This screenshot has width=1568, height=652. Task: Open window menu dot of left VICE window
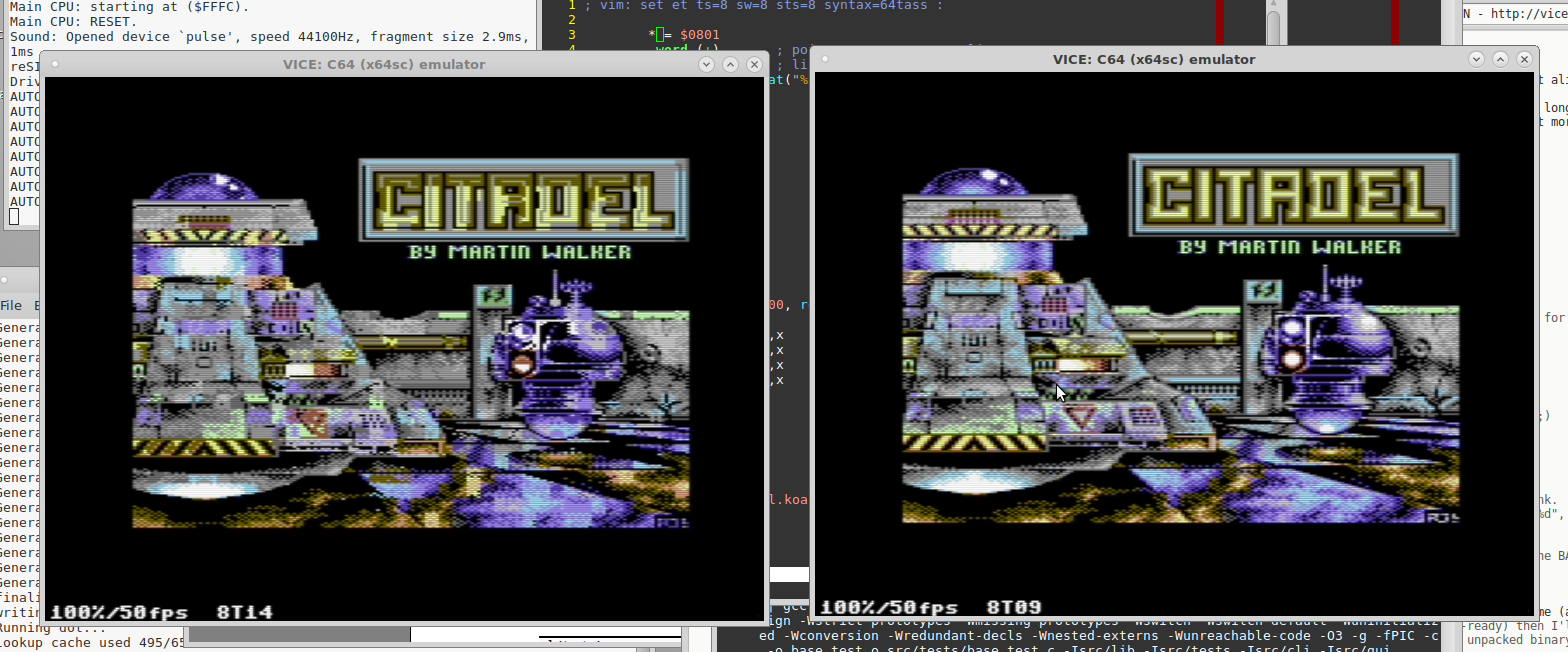click(55, 64)
